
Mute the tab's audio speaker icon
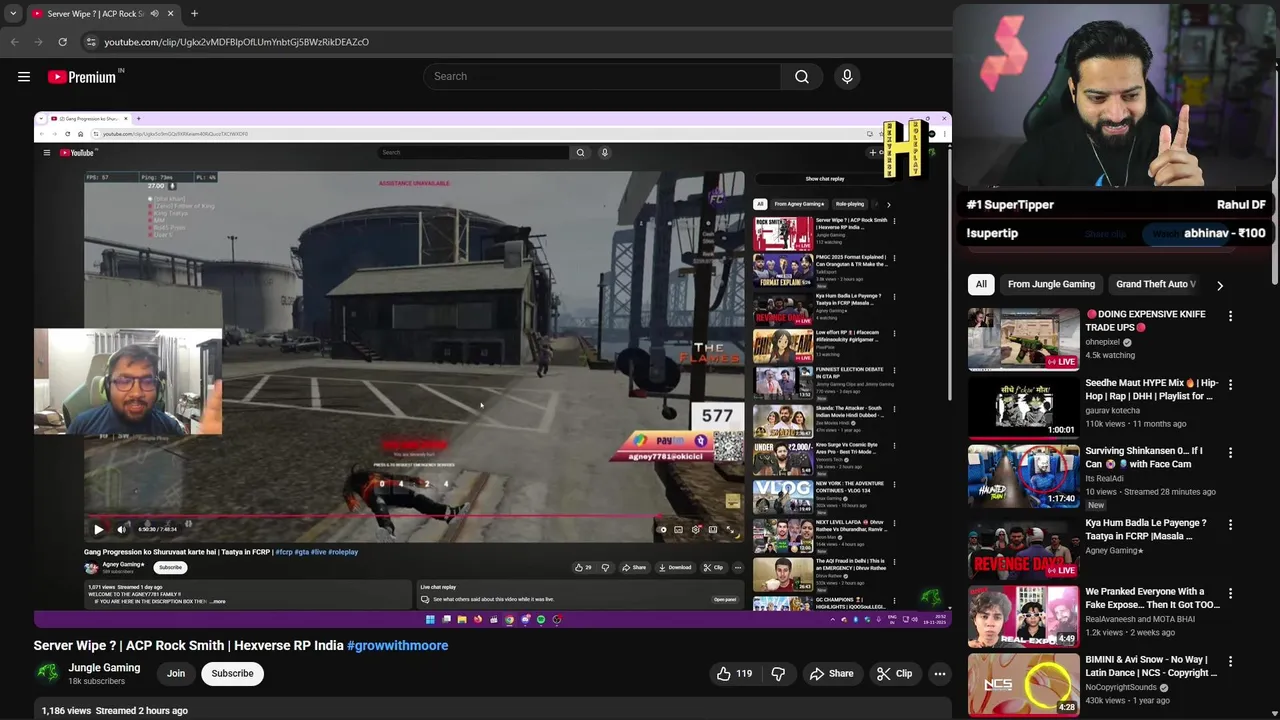pyautogui.click(x=154, y=14)
